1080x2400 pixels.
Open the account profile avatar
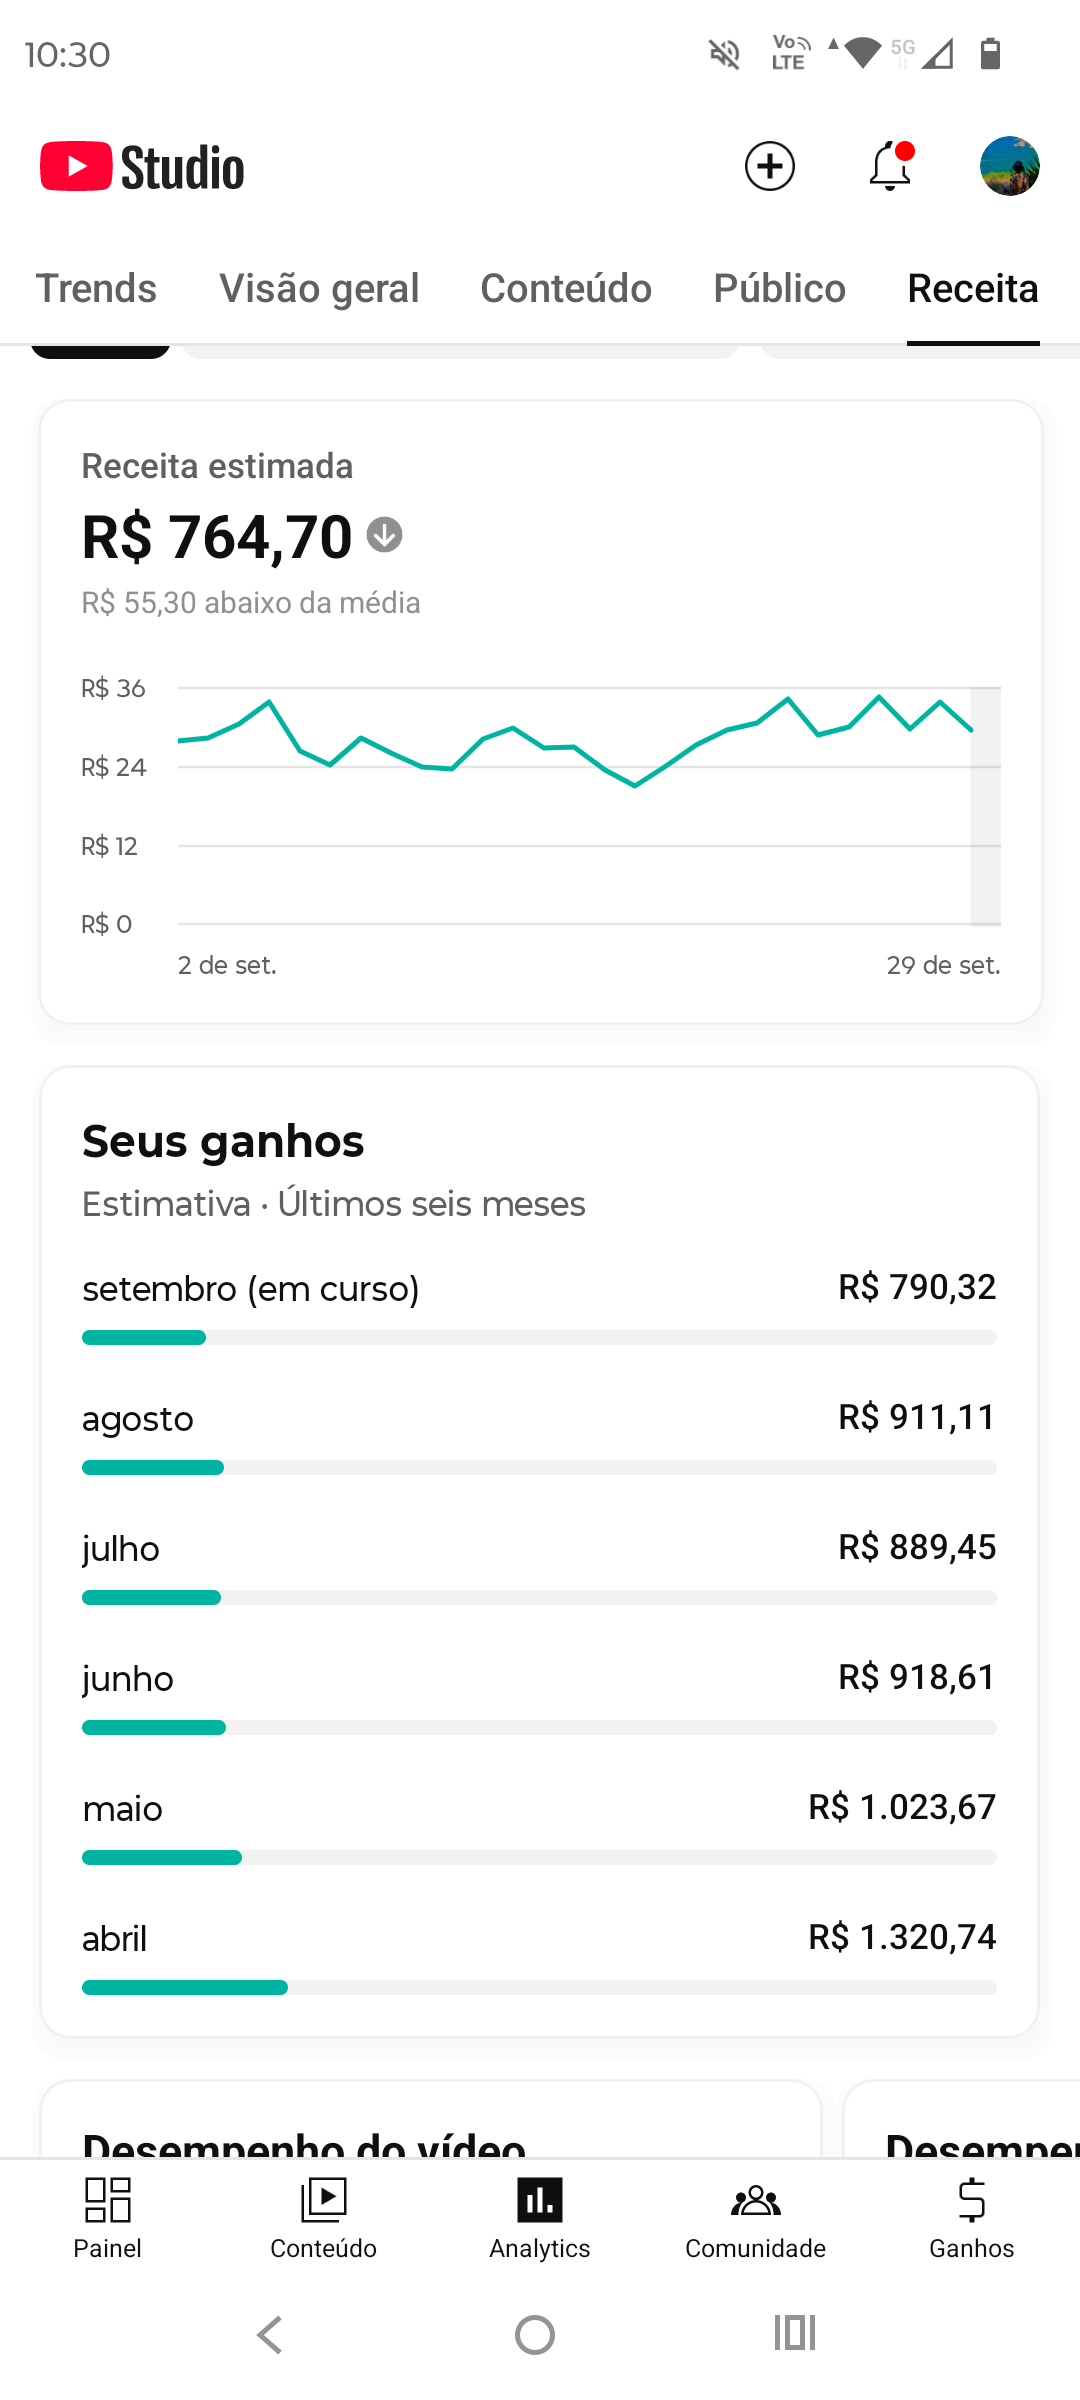click(1009, 166)
